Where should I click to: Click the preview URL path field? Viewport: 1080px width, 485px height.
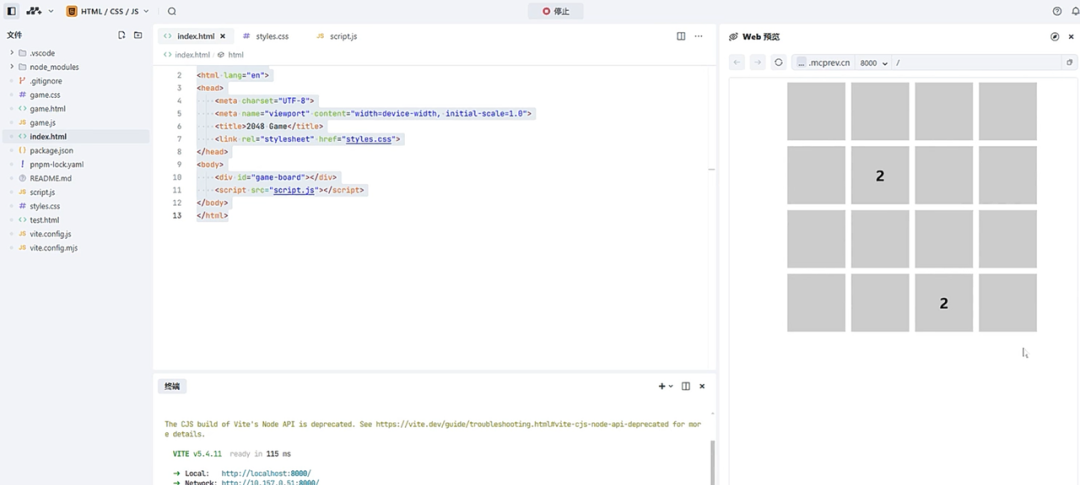coord(977,63)
